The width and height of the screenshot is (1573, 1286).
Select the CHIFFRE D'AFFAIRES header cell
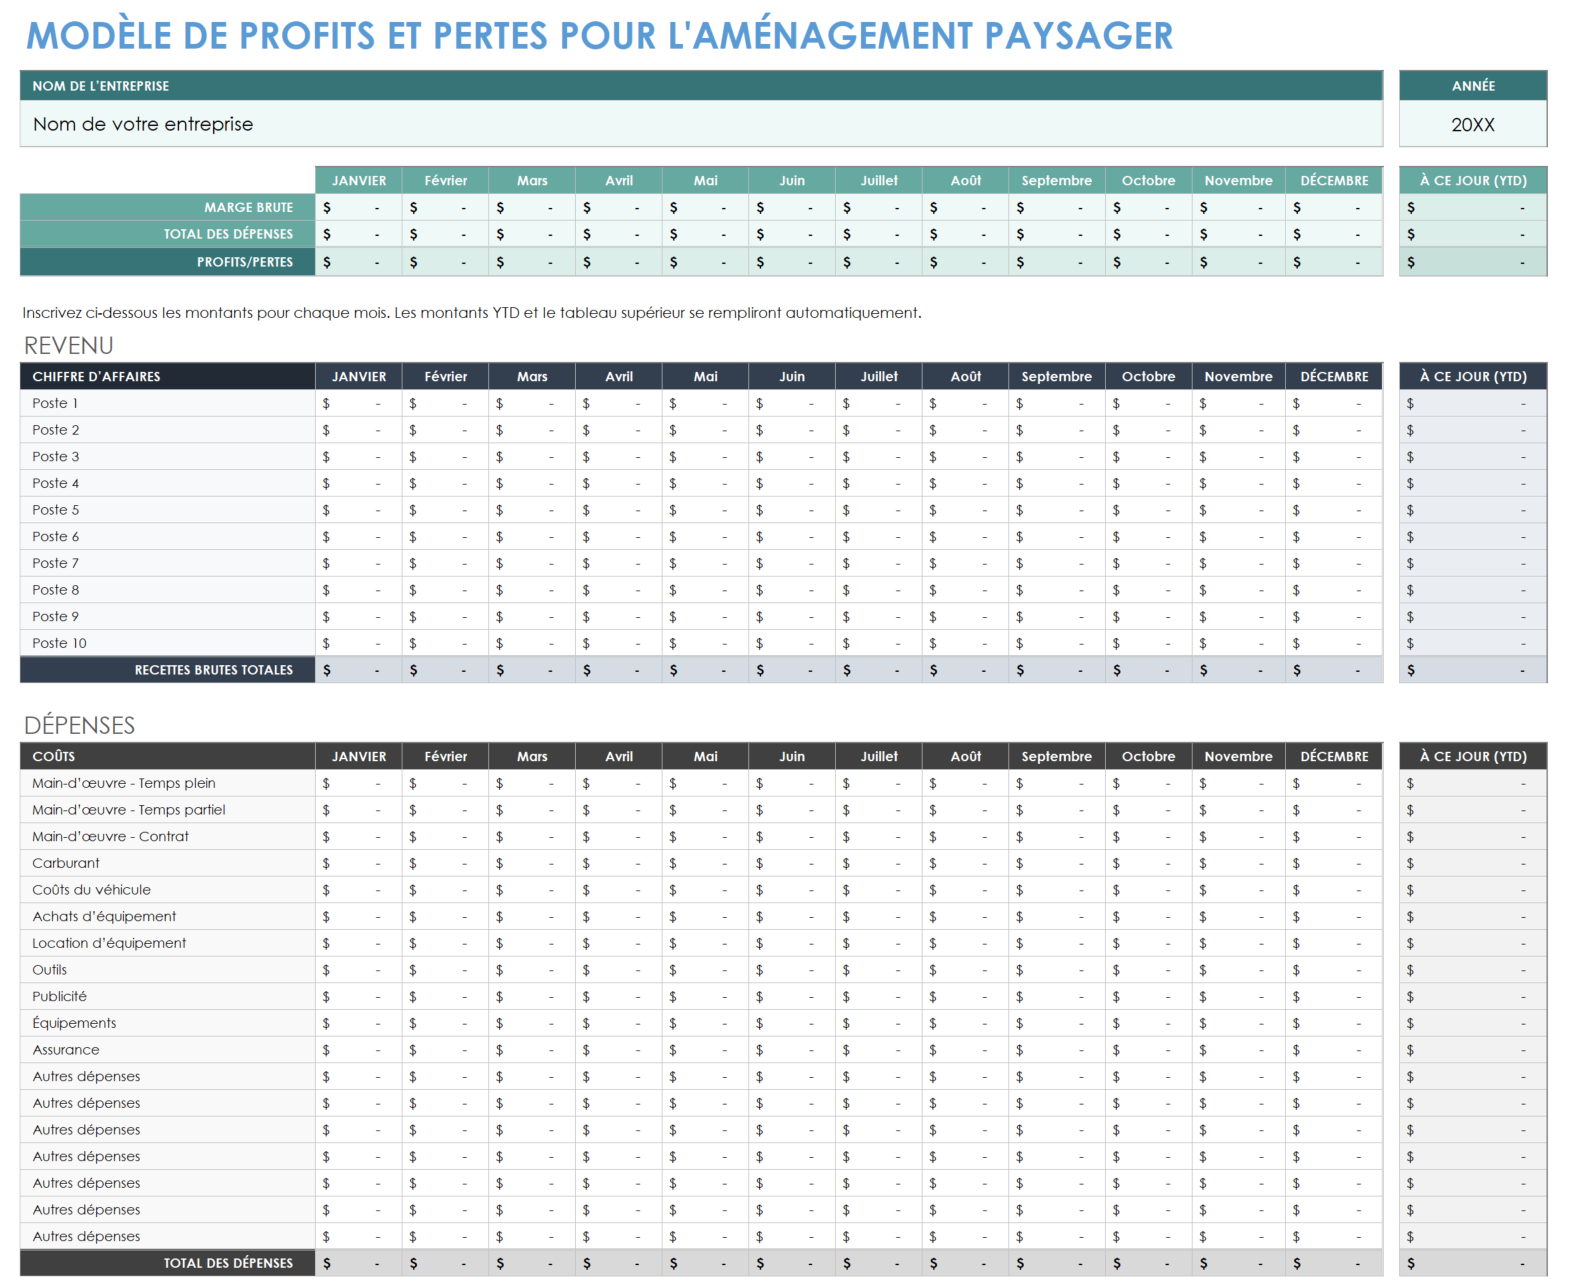(x=168, y=376)
